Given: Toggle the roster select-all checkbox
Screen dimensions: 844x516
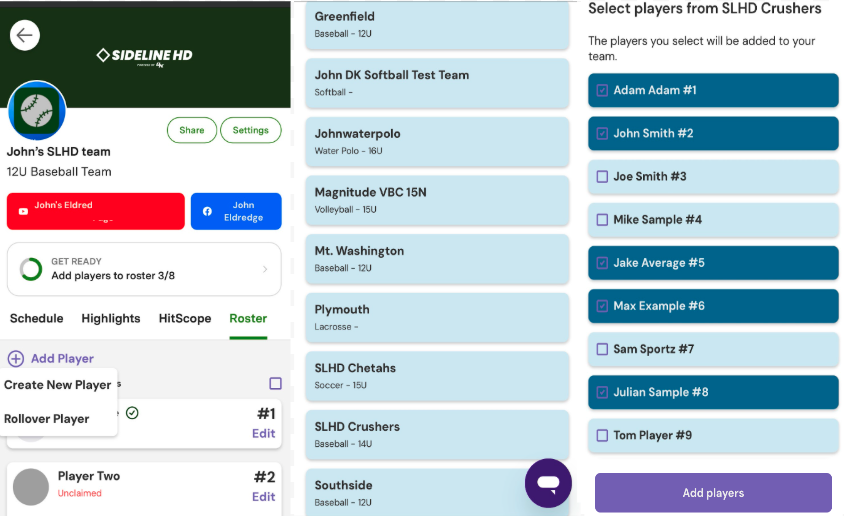Looking at the screenshot, I should click(x=275, y=383).
